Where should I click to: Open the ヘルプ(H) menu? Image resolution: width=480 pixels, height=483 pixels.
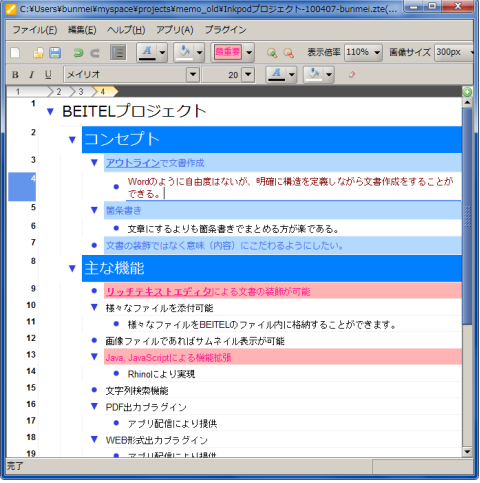pyautogui.click(x=126, y=30)
